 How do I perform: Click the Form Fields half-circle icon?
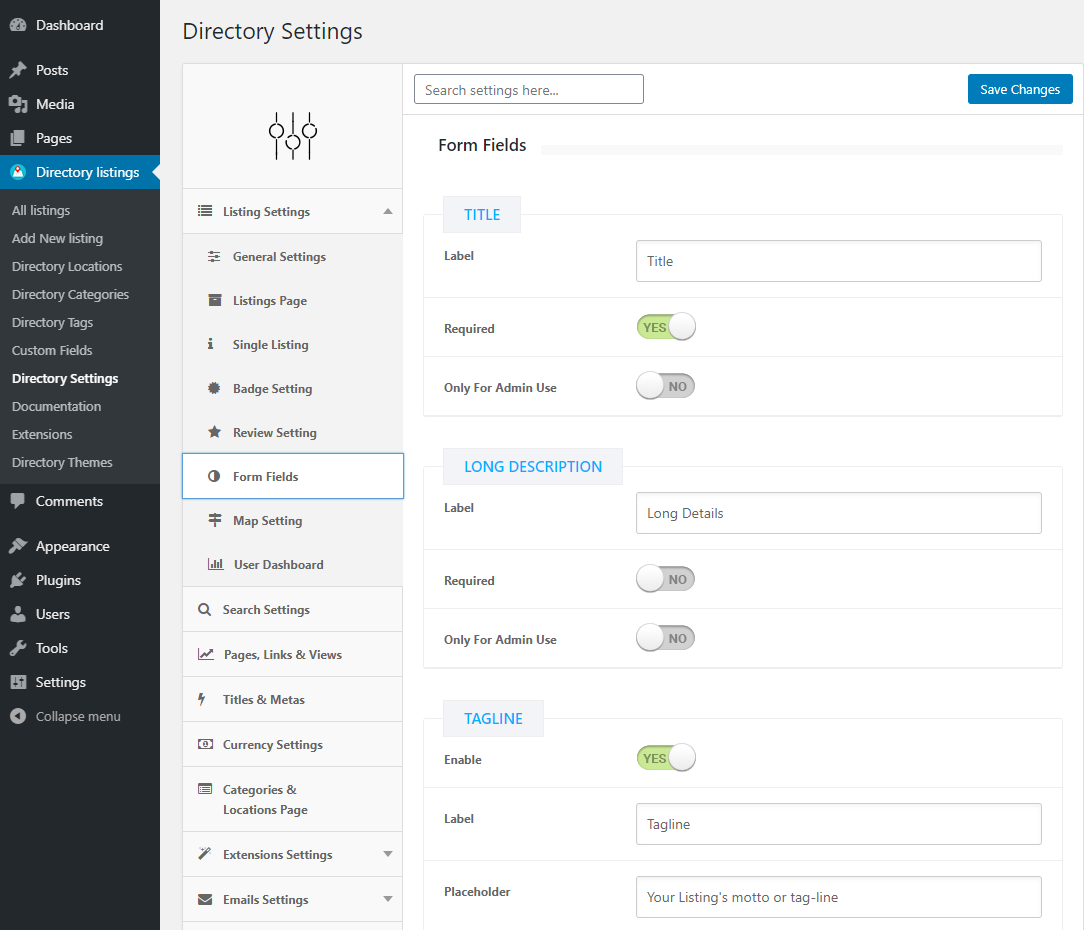(x=214, y=476)
